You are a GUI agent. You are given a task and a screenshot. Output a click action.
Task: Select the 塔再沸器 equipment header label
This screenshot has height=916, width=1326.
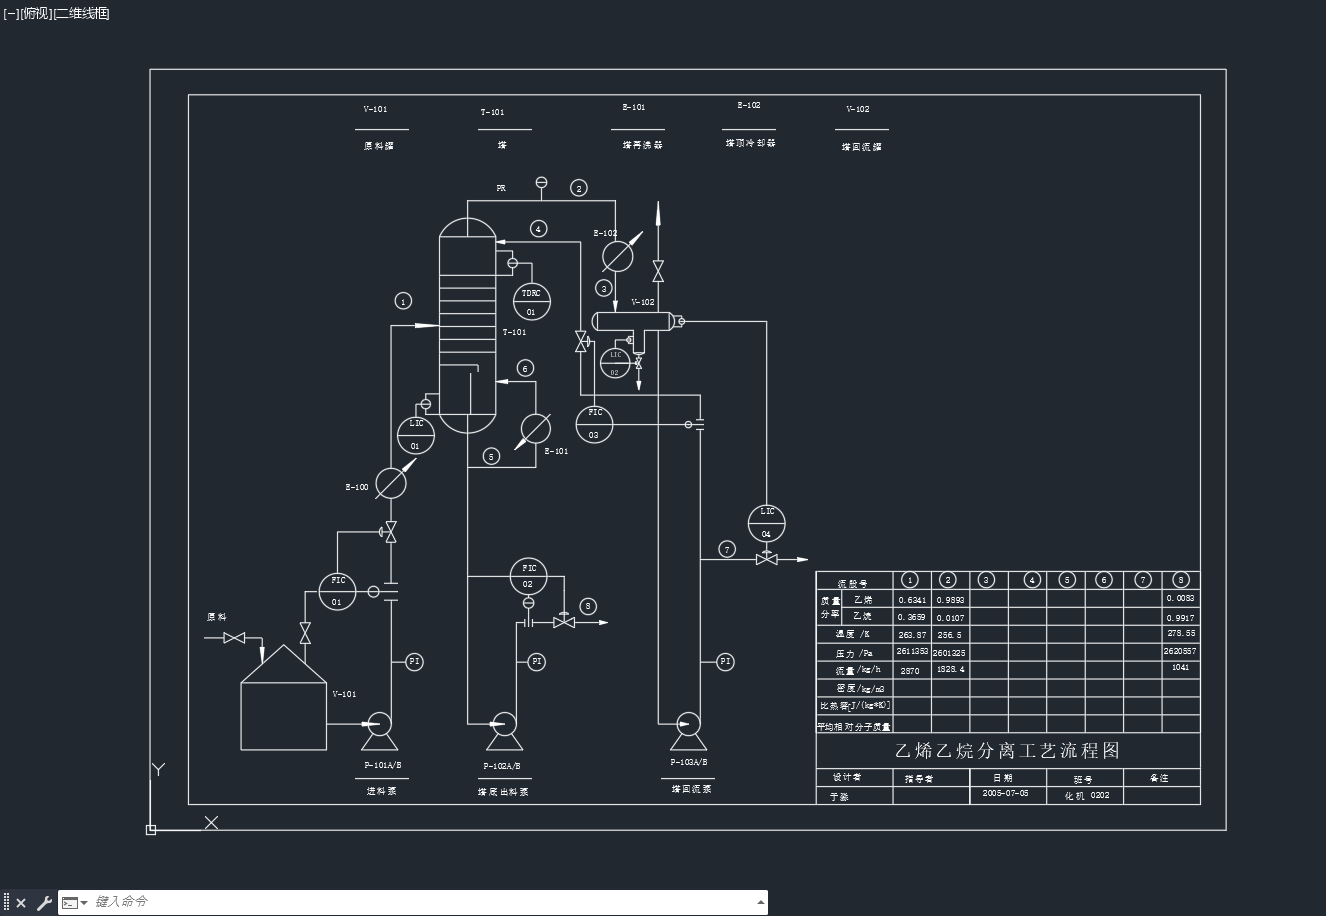[642, 145]
